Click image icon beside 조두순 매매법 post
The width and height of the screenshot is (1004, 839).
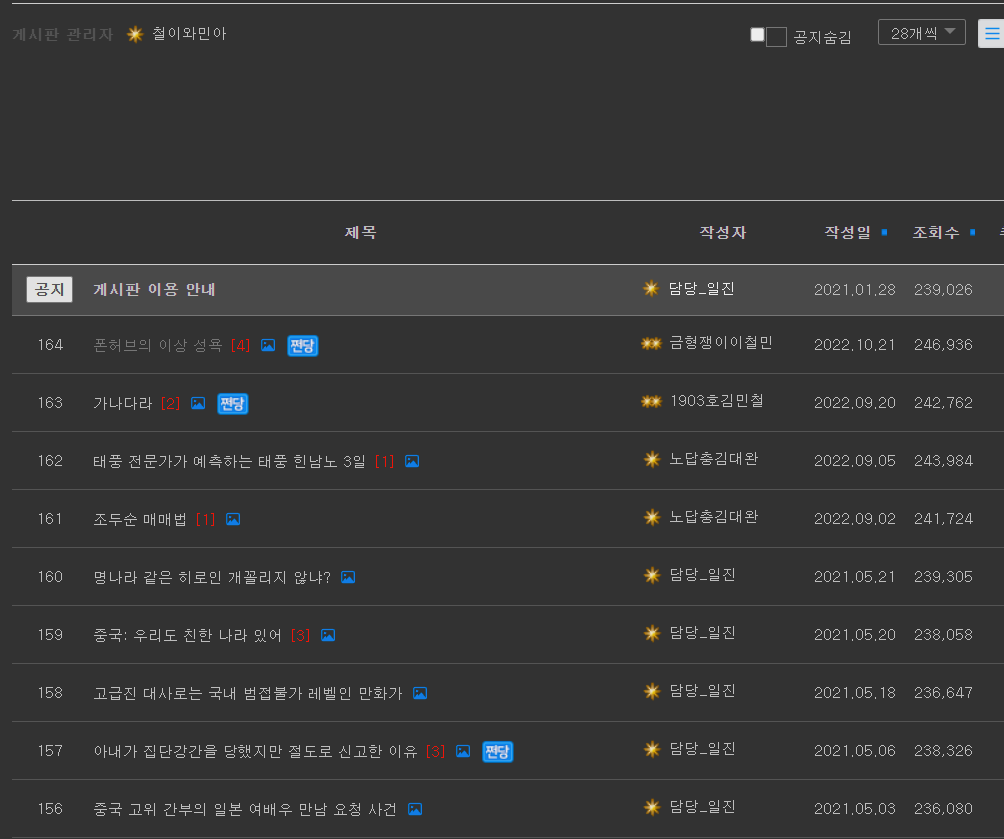(233, 519)
